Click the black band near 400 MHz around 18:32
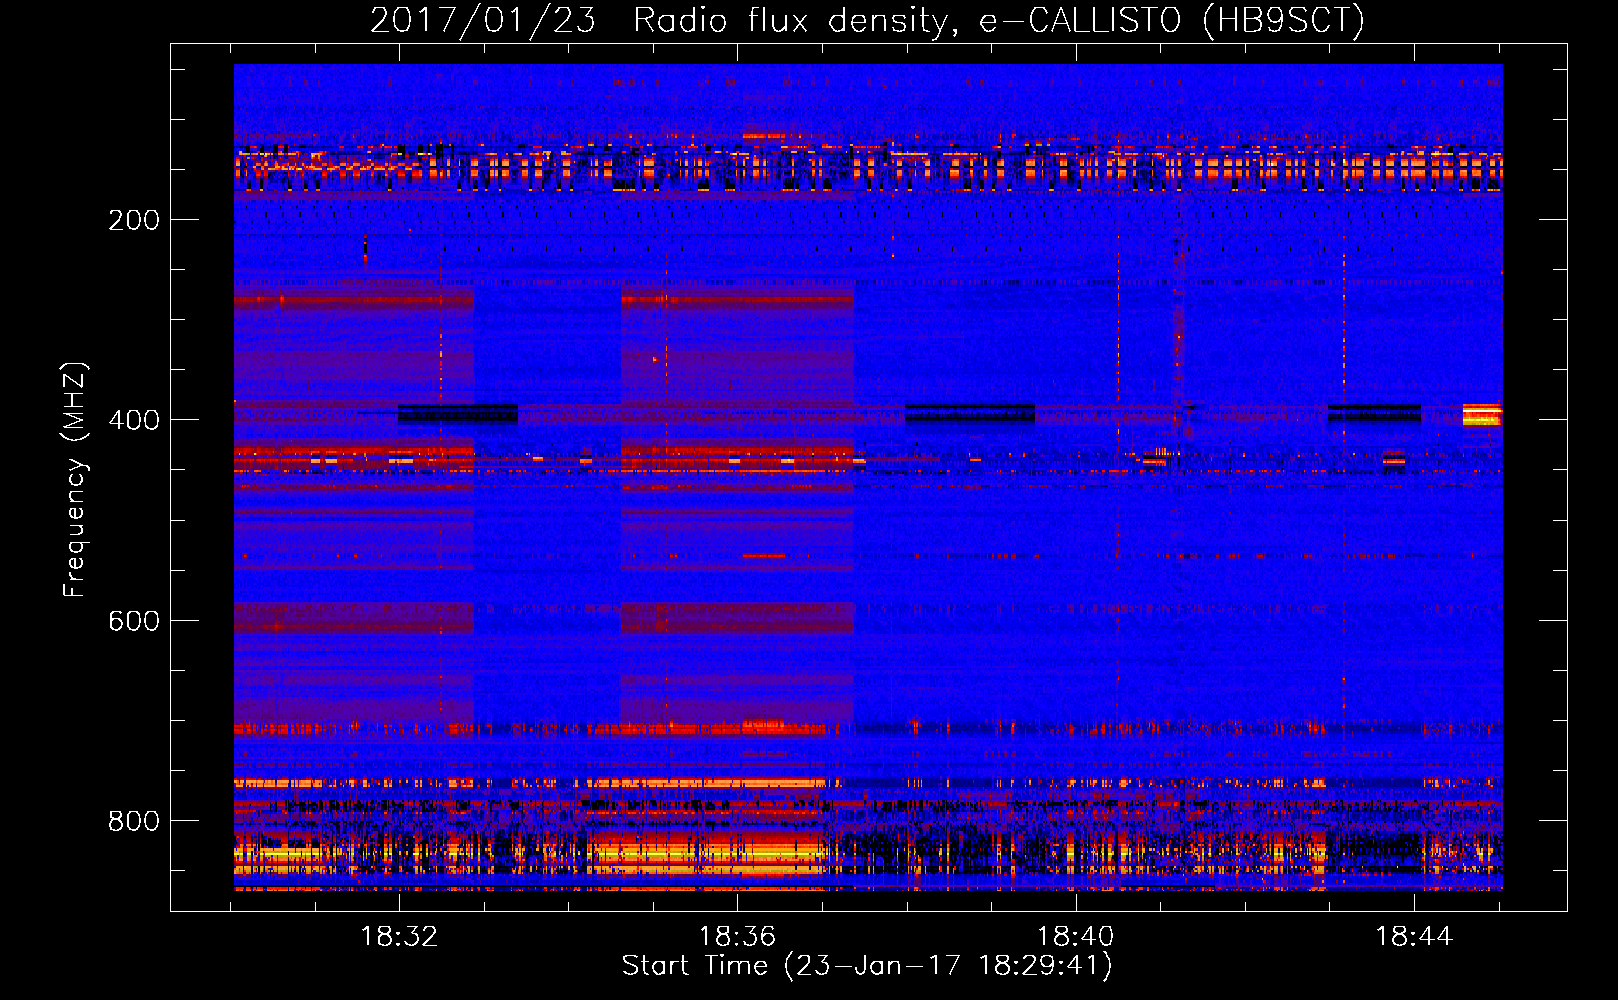This screenshot has height=1000, width=1618. (x=458, y=414)
